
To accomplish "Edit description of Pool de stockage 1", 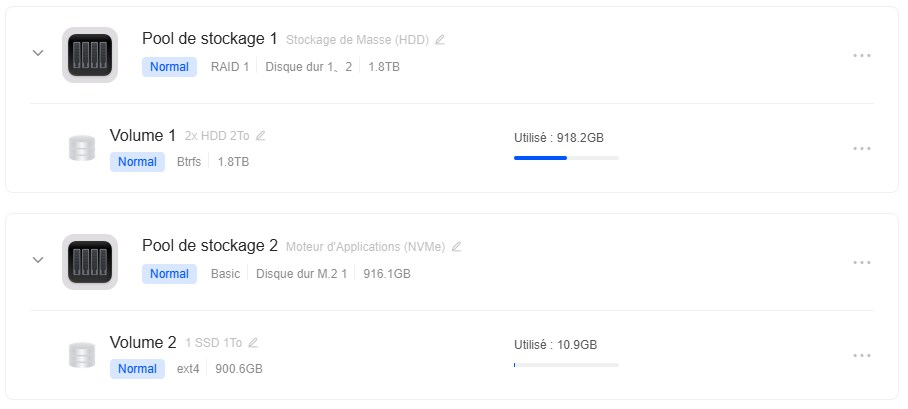I will click(440, 40).
